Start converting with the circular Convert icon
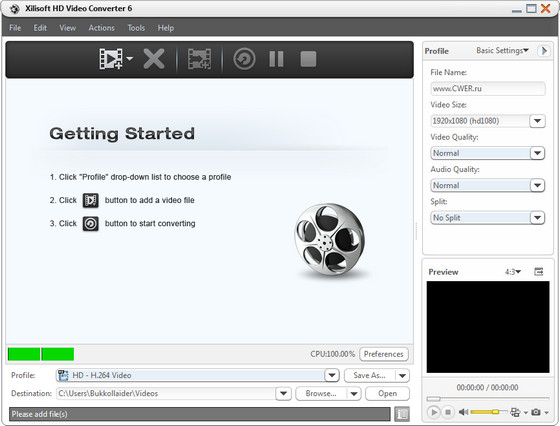The image size is (560, 426). (244, 59)
